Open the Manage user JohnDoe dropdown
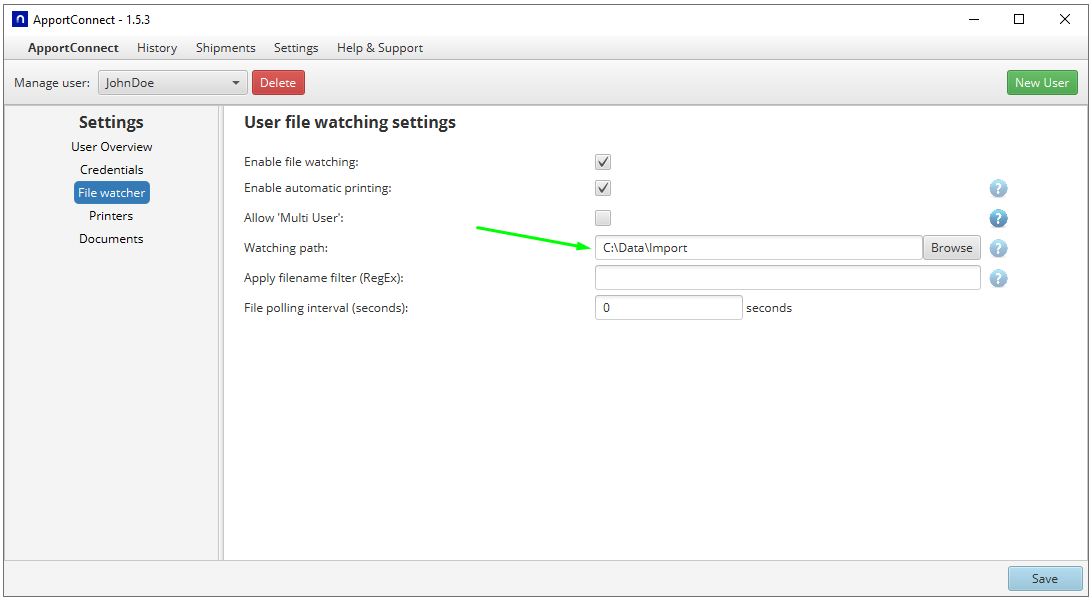Viewport: 1092px width, 600px height. [173, 83]
